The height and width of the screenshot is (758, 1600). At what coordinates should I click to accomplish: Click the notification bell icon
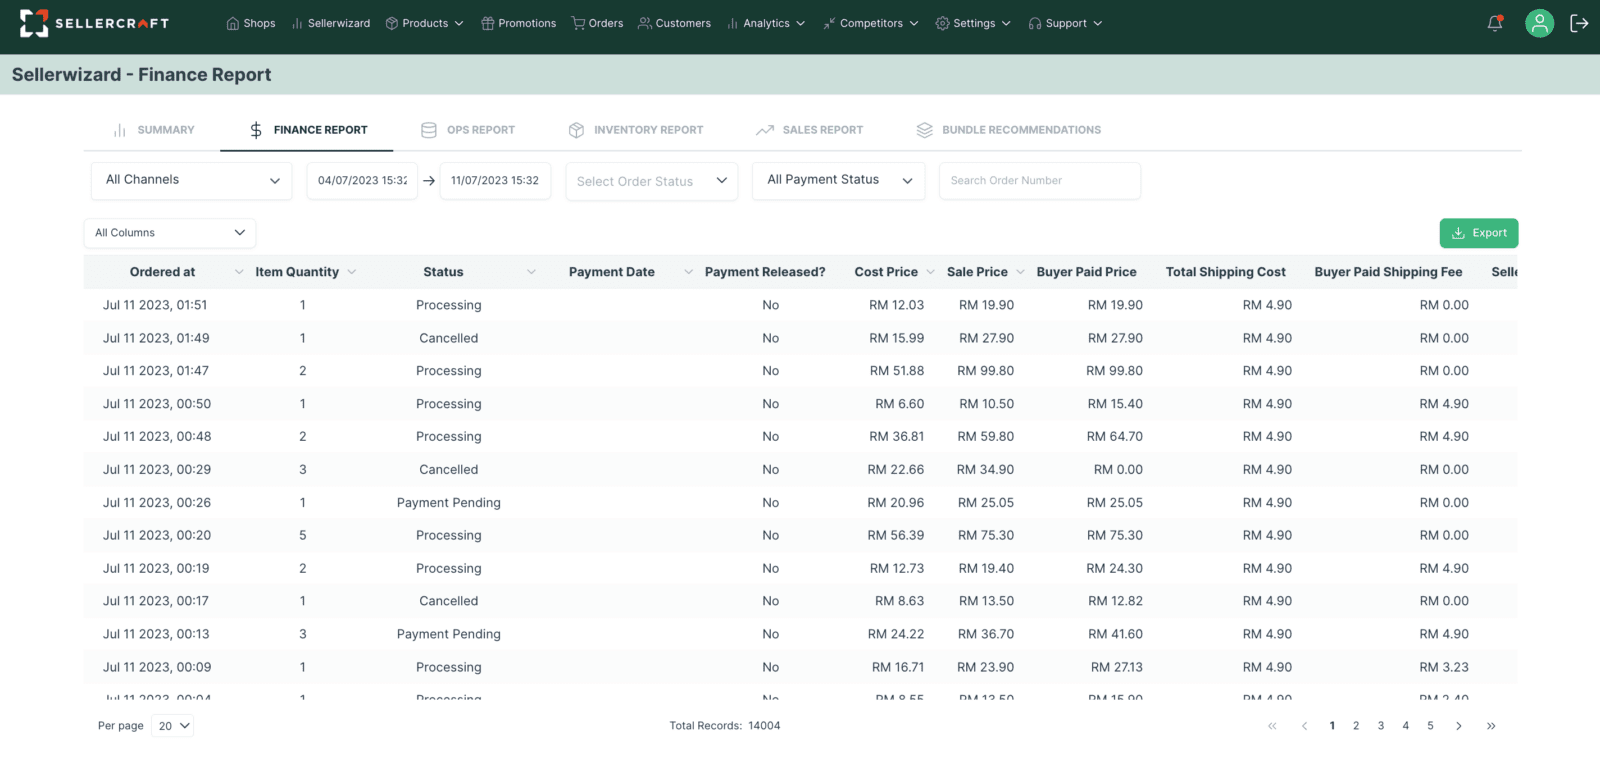[x=1495, y=23]
